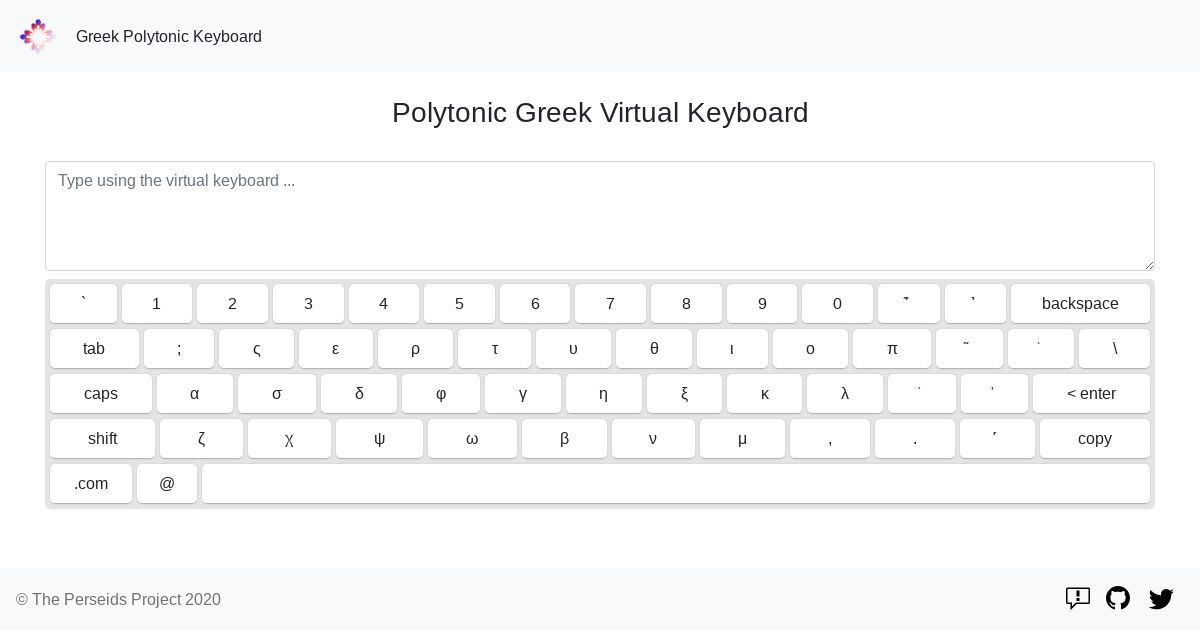Viewport: 1200px width, 630px height.
Task: Click the backslash key
Action: [x=1115, y=349]
